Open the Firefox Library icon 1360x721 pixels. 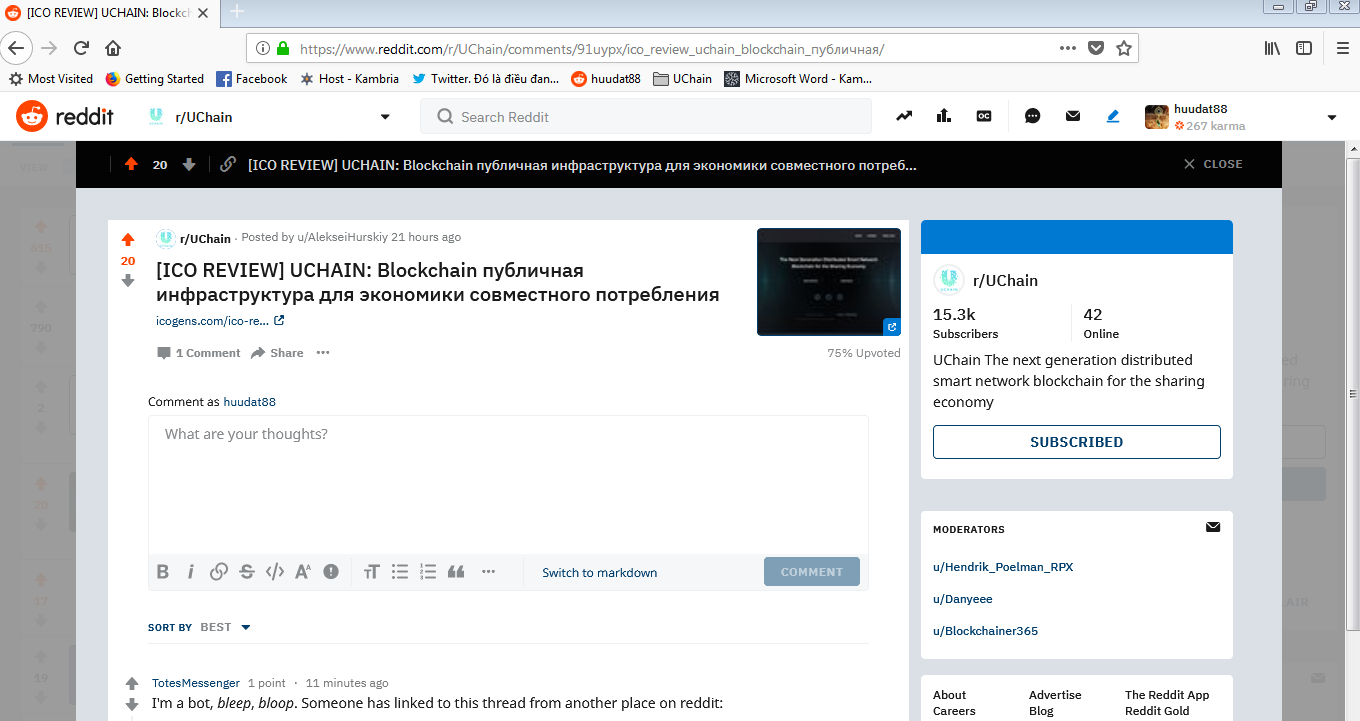1273,48
